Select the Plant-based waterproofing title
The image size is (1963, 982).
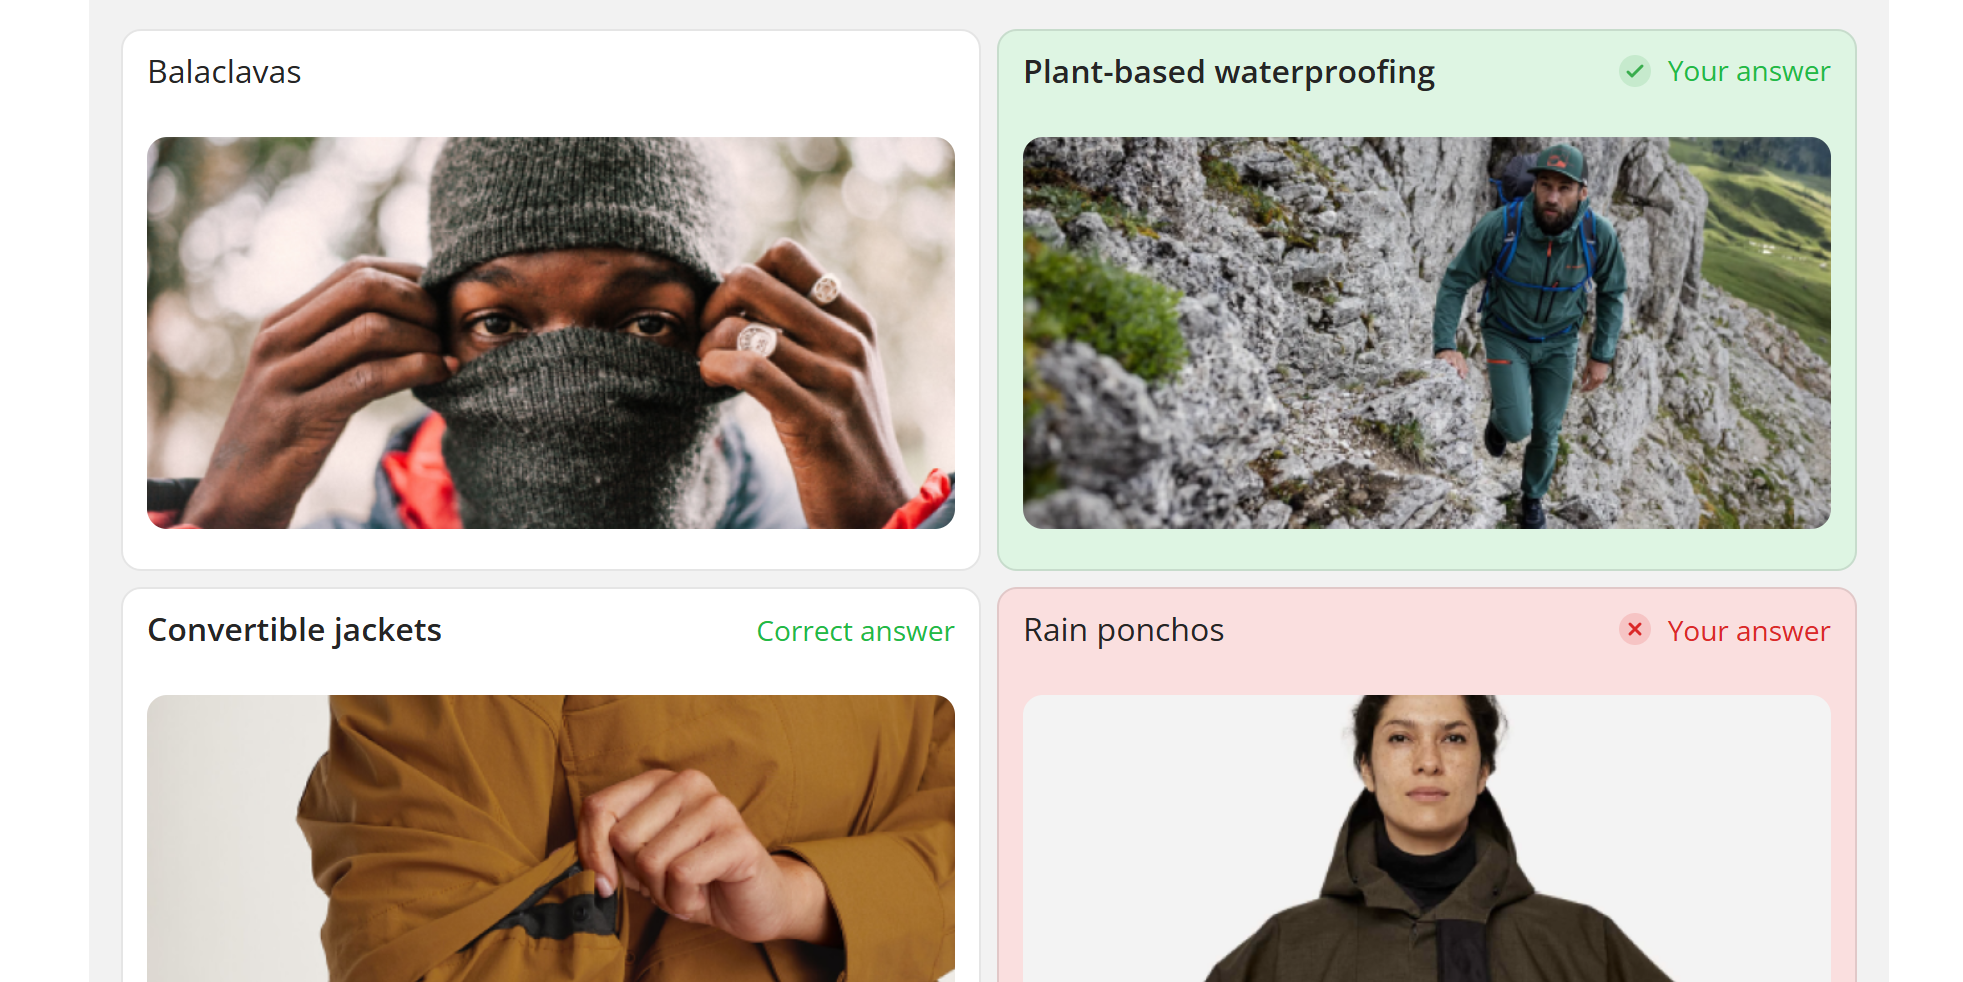coord(1229,72)
